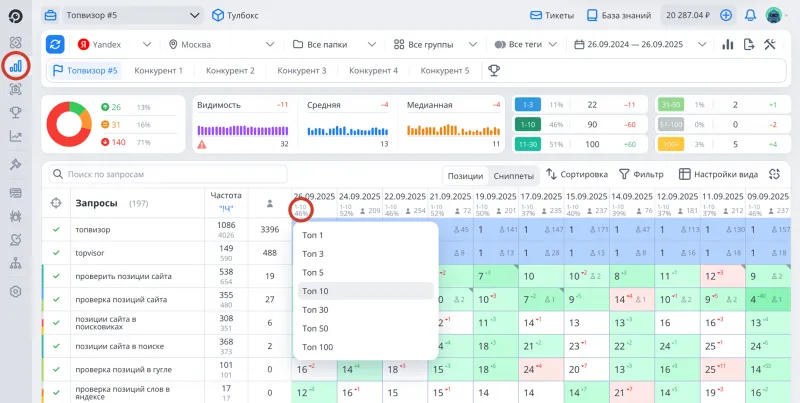Expand the Yandex search engine dropdown
Image resolution: width=800 pixels, height=403 pixels.
click(110, 45)
